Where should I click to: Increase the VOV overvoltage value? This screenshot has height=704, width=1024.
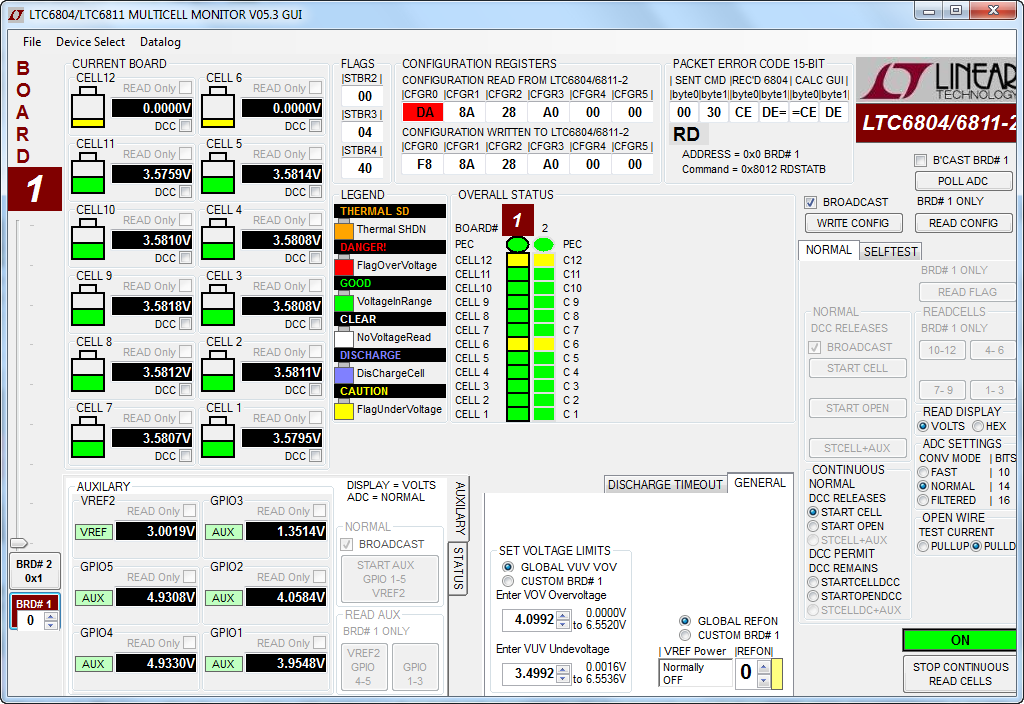click(563, 615)
